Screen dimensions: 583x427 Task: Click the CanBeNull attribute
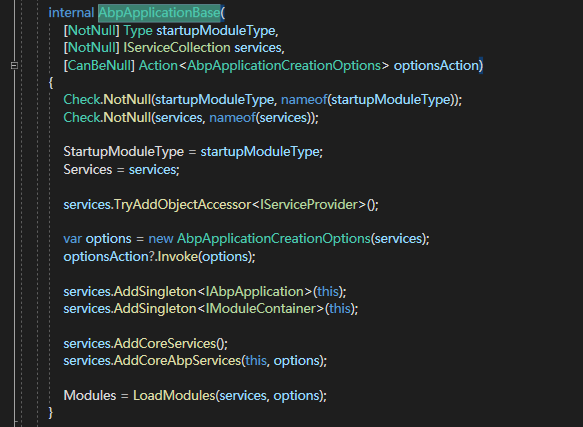coord(99,65)
